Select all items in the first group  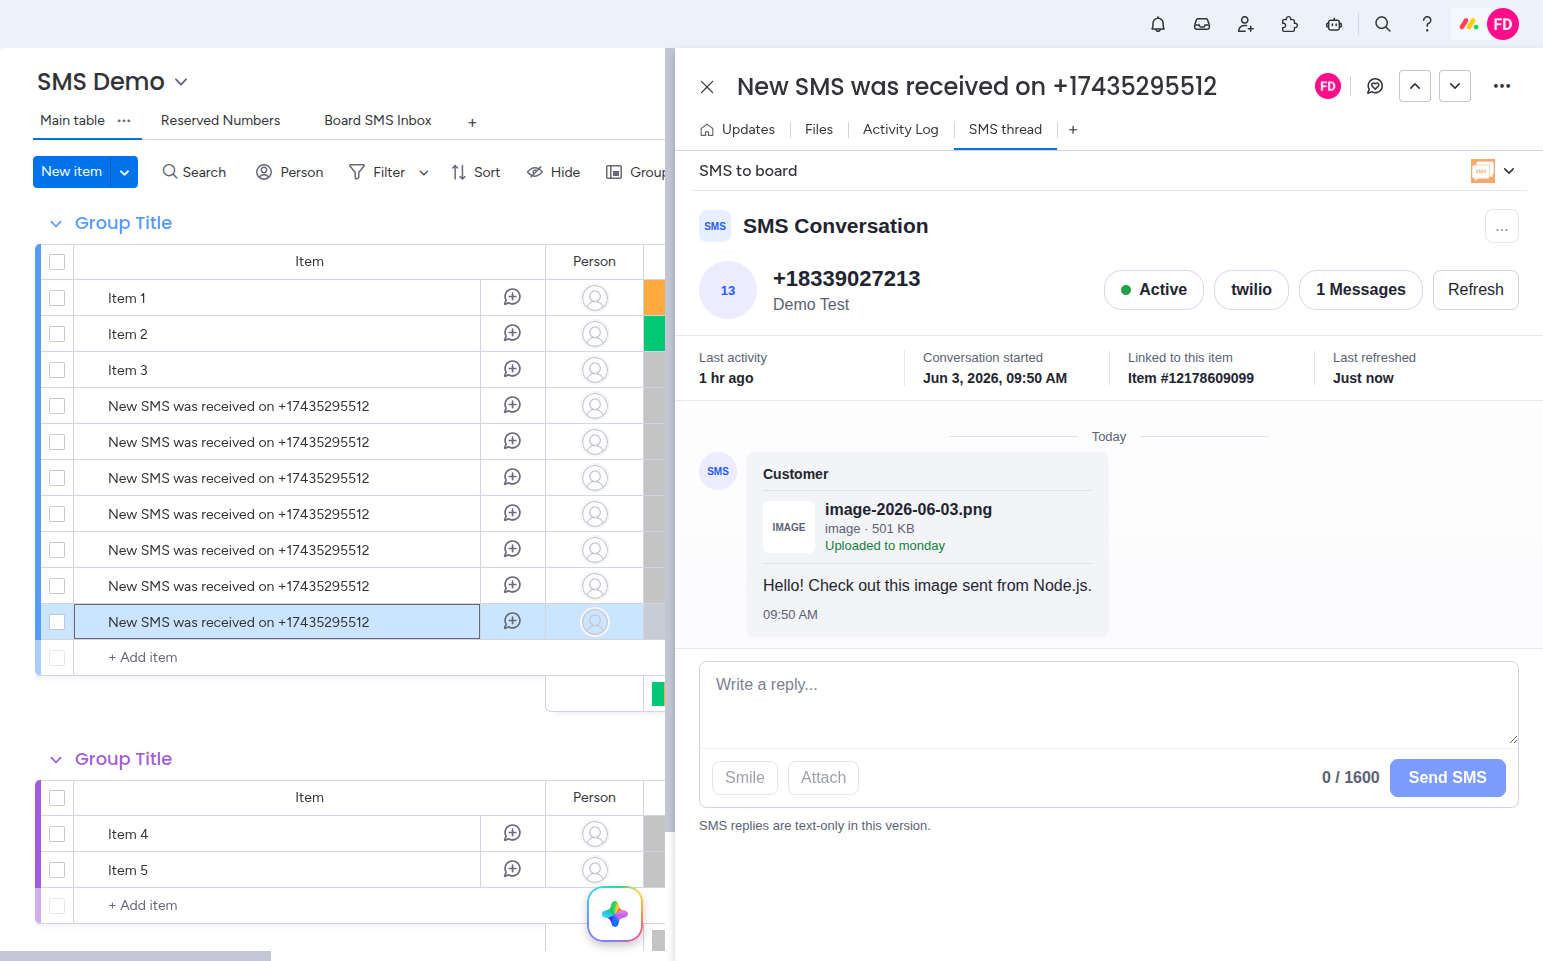[57, 262]
